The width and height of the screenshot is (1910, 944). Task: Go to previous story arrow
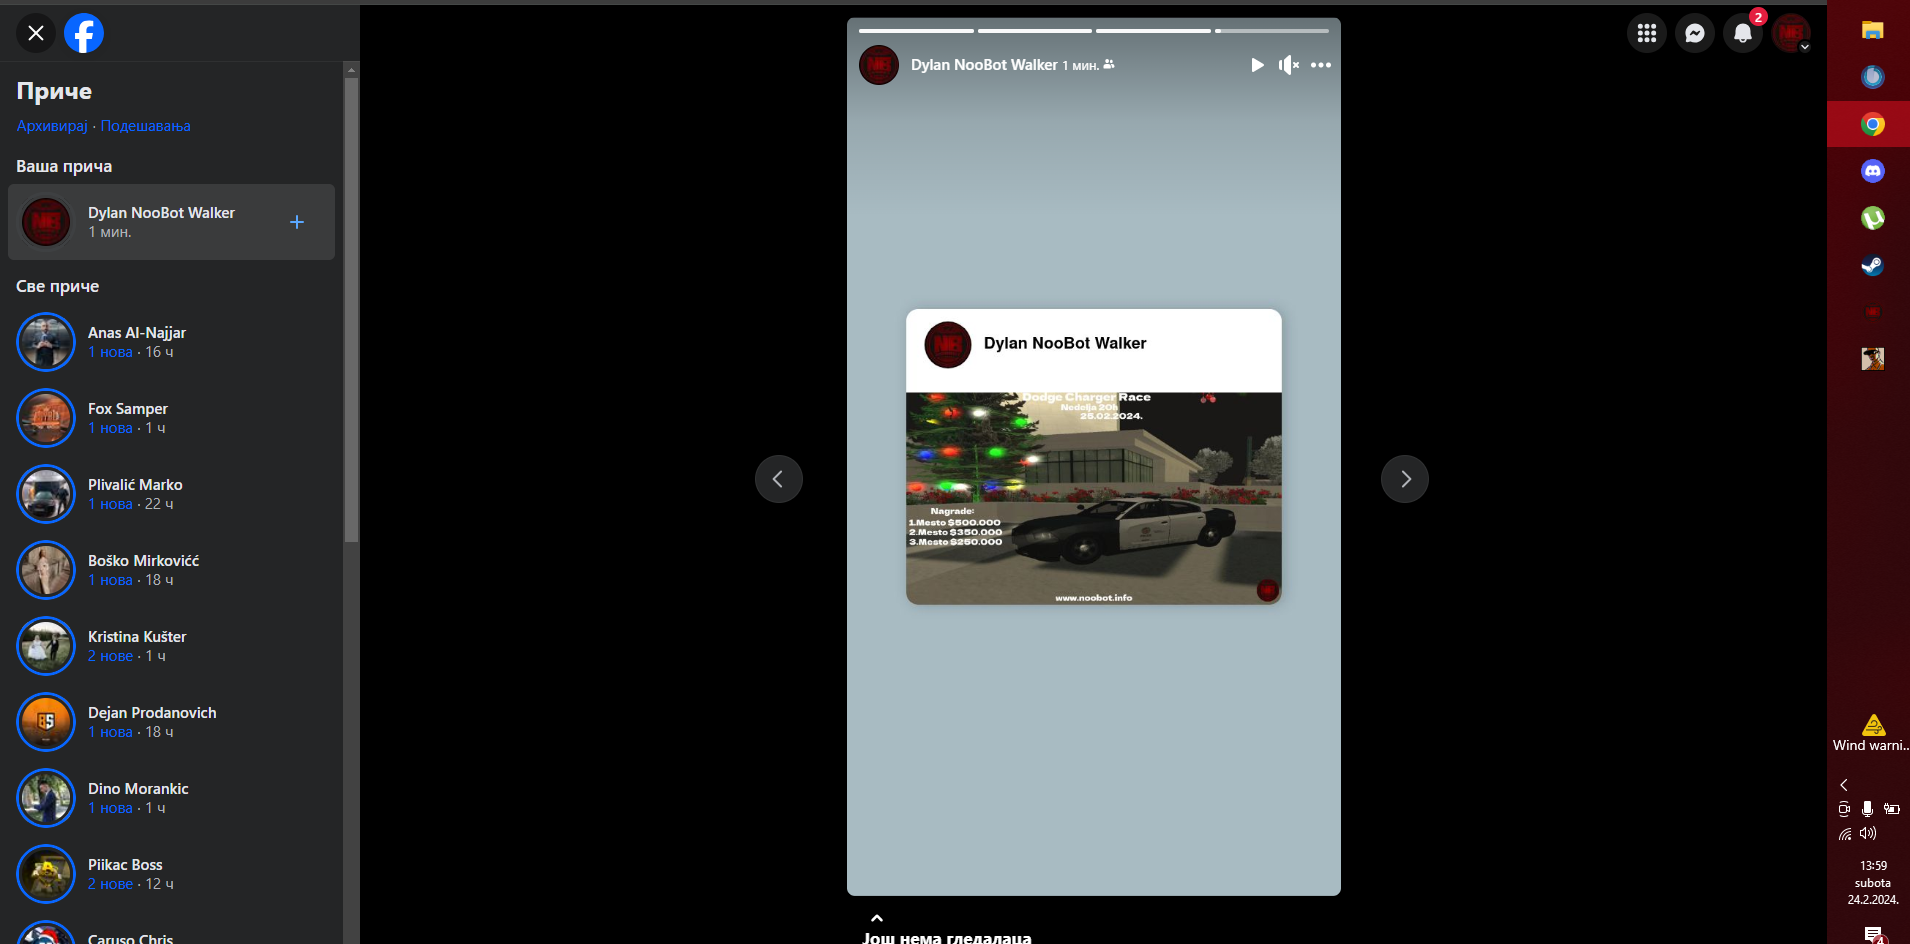point(778,479)
